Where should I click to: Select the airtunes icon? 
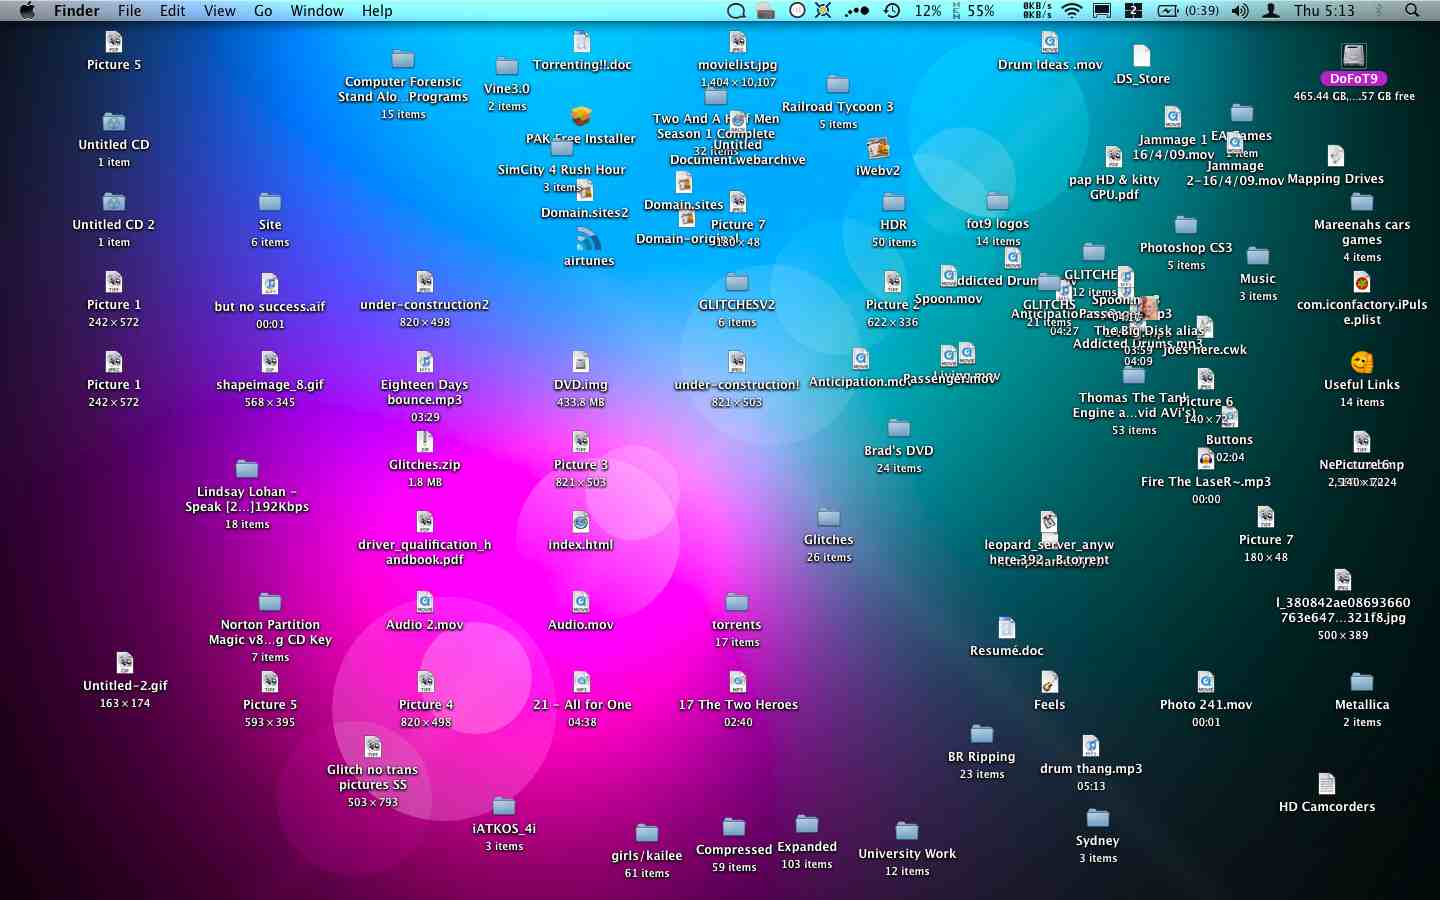(589, 239)
